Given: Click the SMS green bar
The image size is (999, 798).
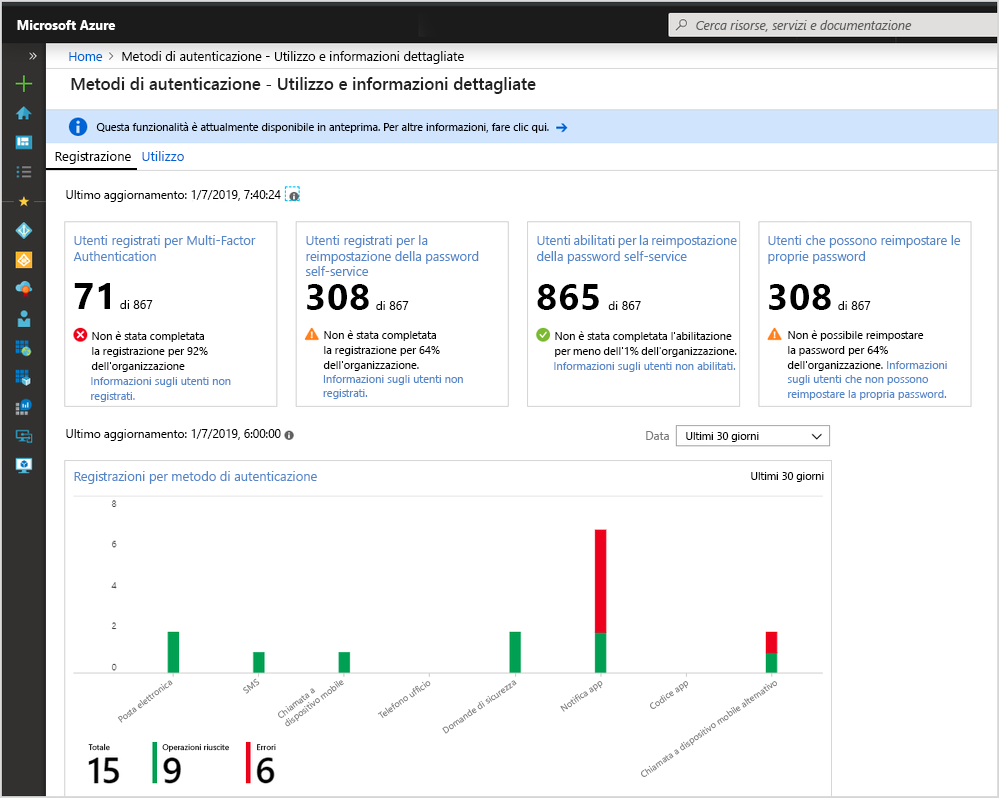Looking at the screenshot, I should tap(259, 662).
